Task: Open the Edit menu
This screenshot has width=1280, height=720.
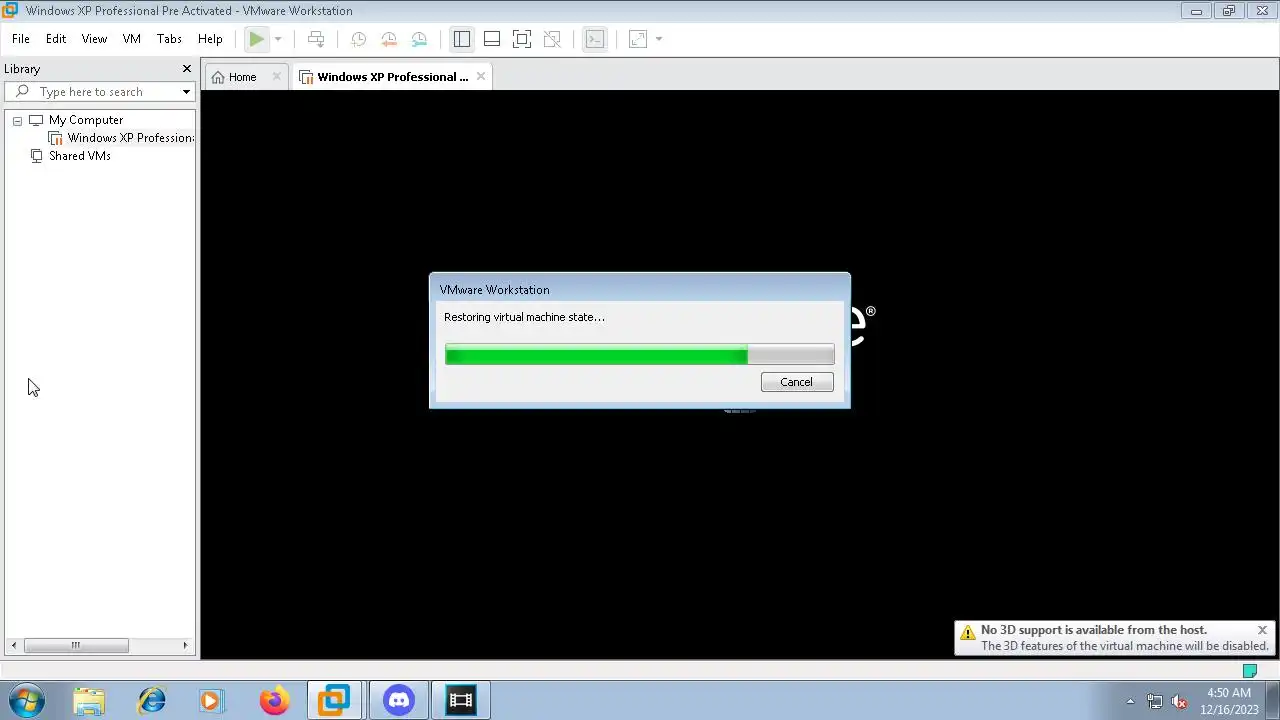Action: 56,39
